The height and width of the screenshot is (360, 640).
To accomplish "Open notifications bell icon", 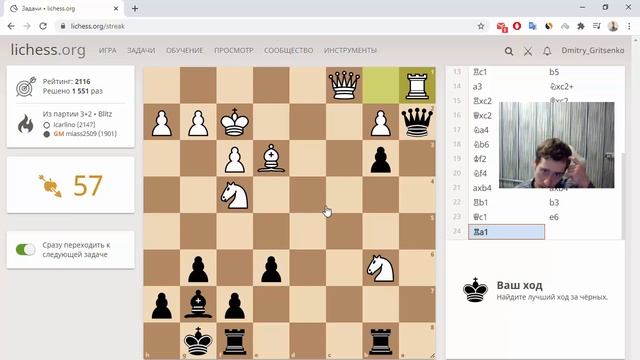I will tap(547, 51).
